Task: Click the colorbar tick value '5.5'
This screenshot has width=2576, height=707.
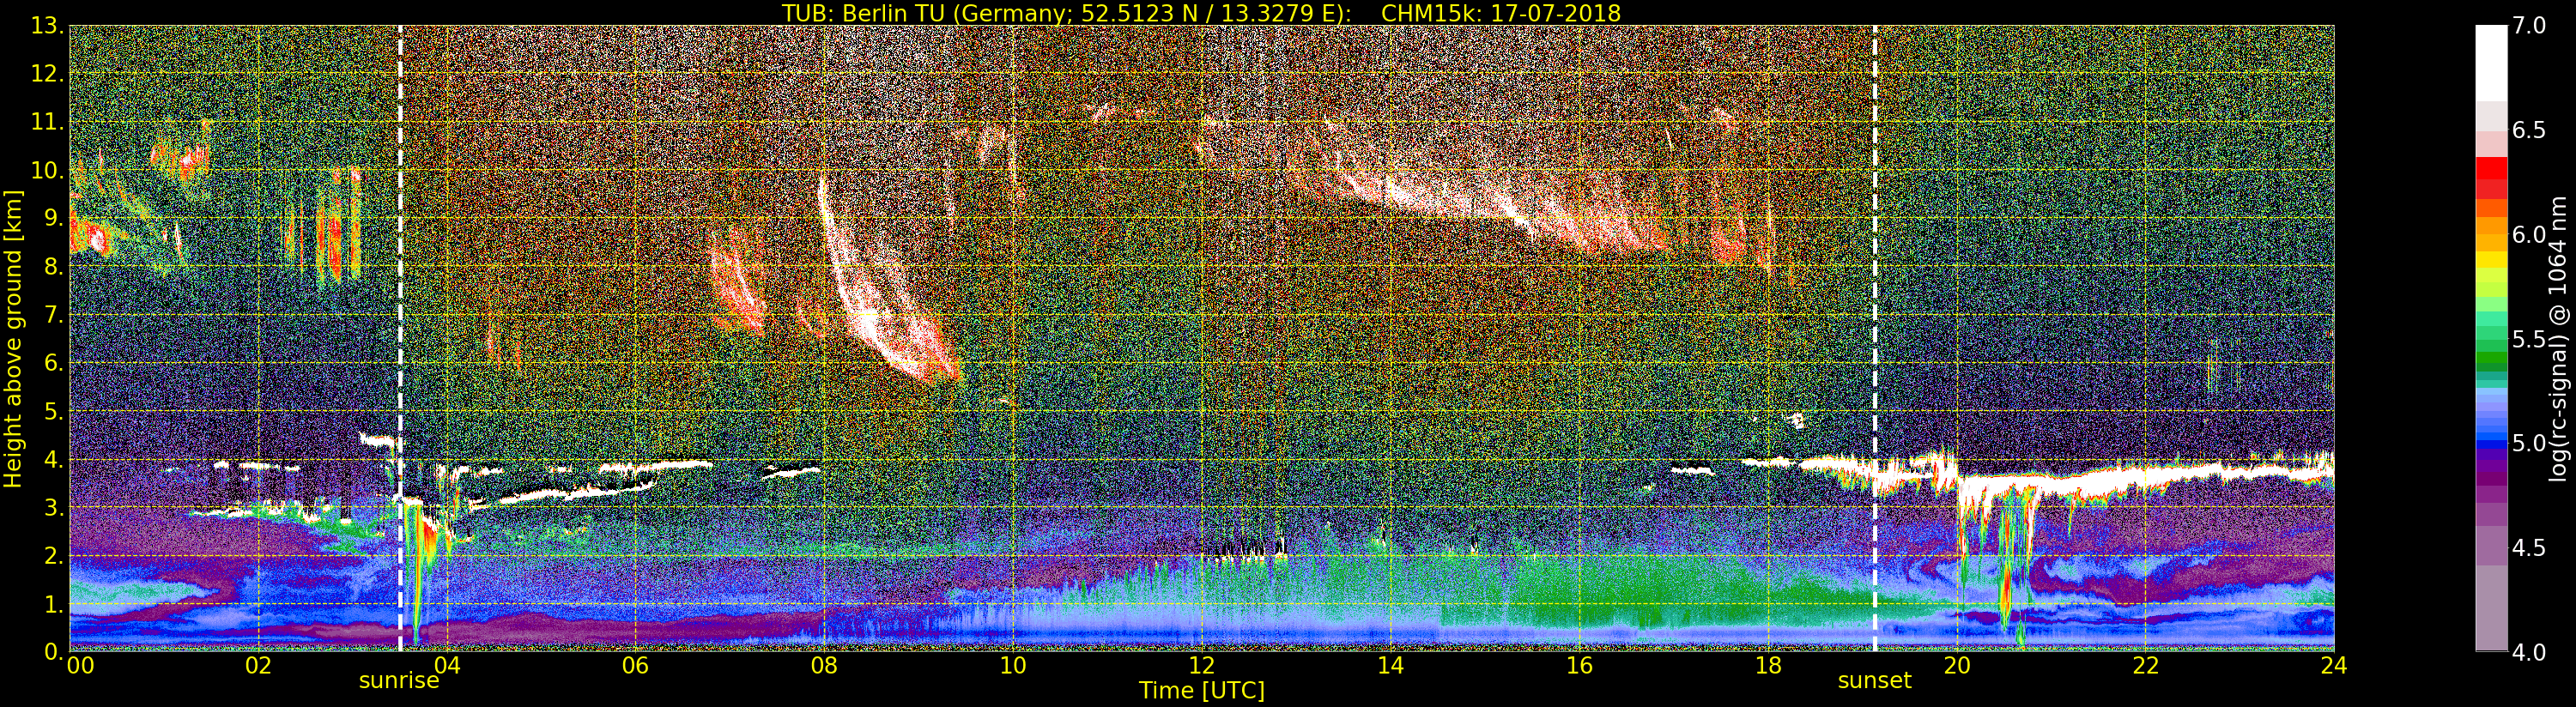Action: click(2530, 339)
